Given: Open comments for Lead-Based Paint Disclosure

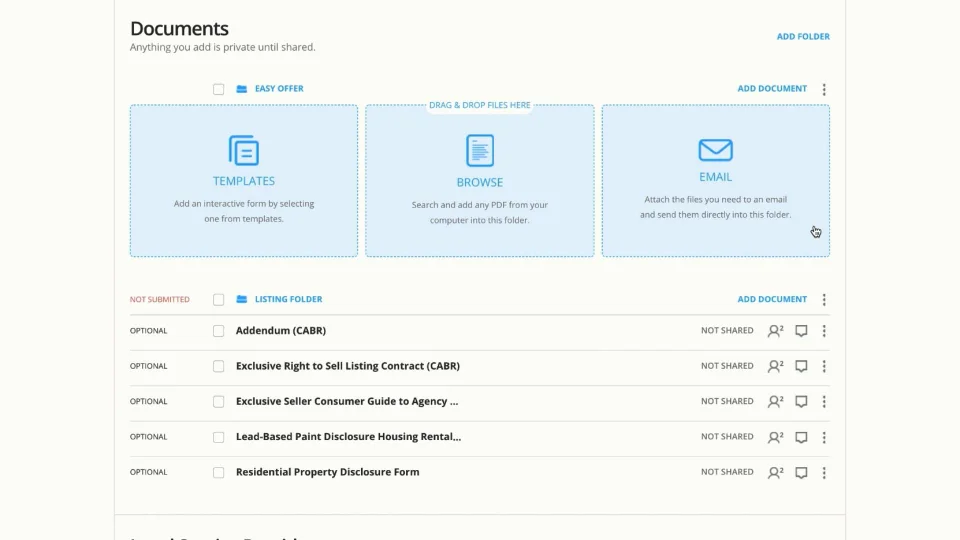Looking at the screenshot, I should [801, 437].
